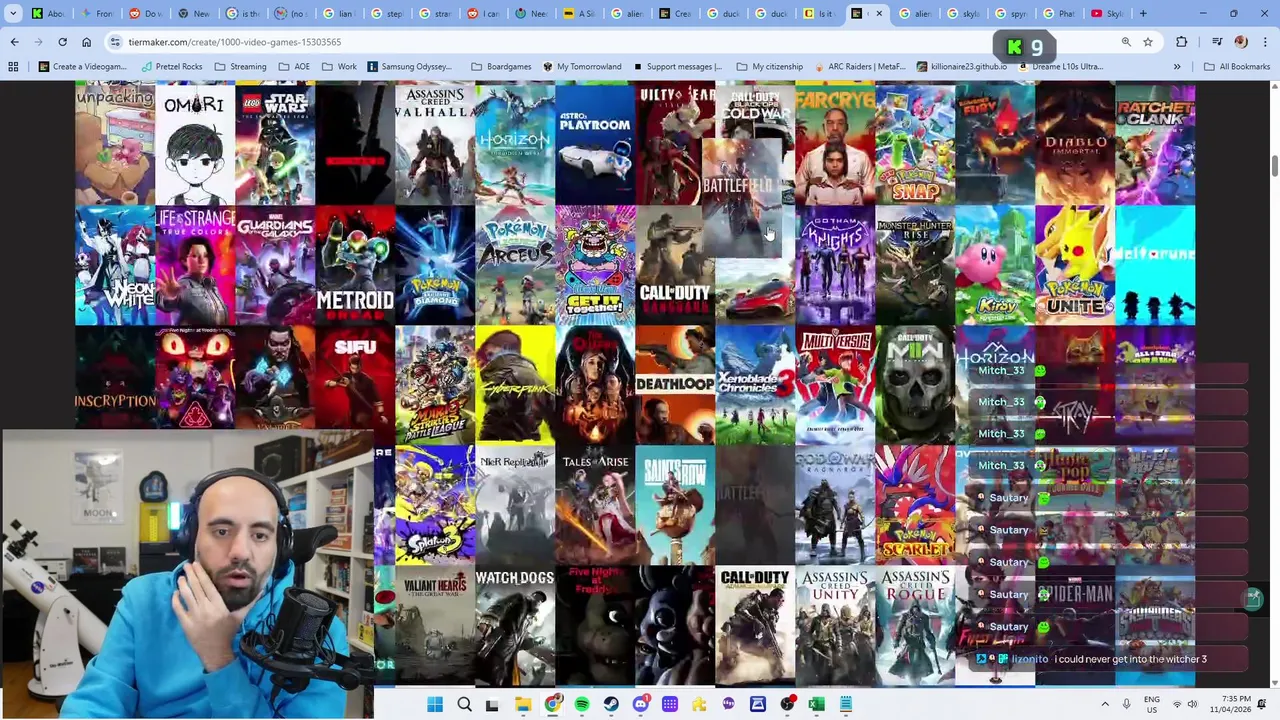This screenshot has width=1280, height=720.
Task: Open the AOE bookmarks folder
Action: (294, 67)
